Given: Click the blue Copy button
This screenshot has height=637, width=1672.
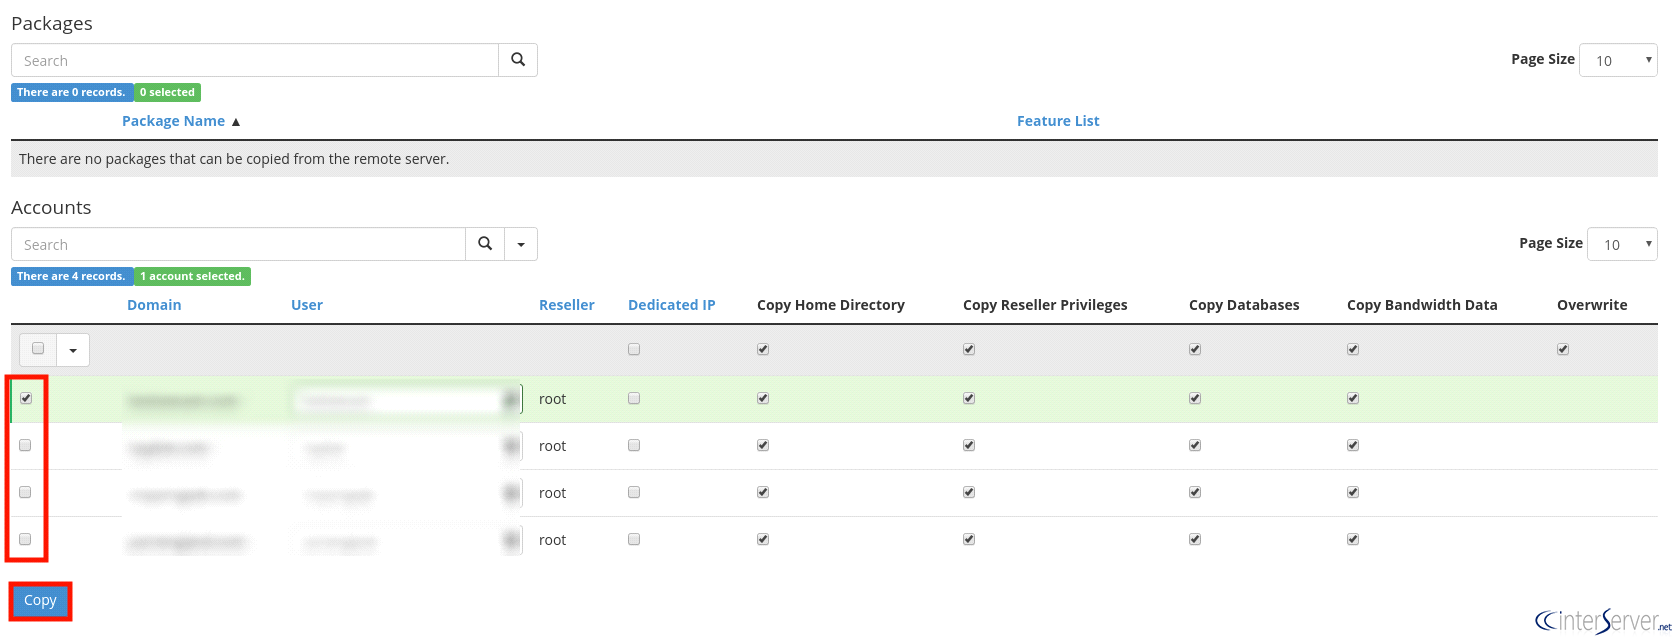Looking at the screenshot, I should tap(40, 601).
